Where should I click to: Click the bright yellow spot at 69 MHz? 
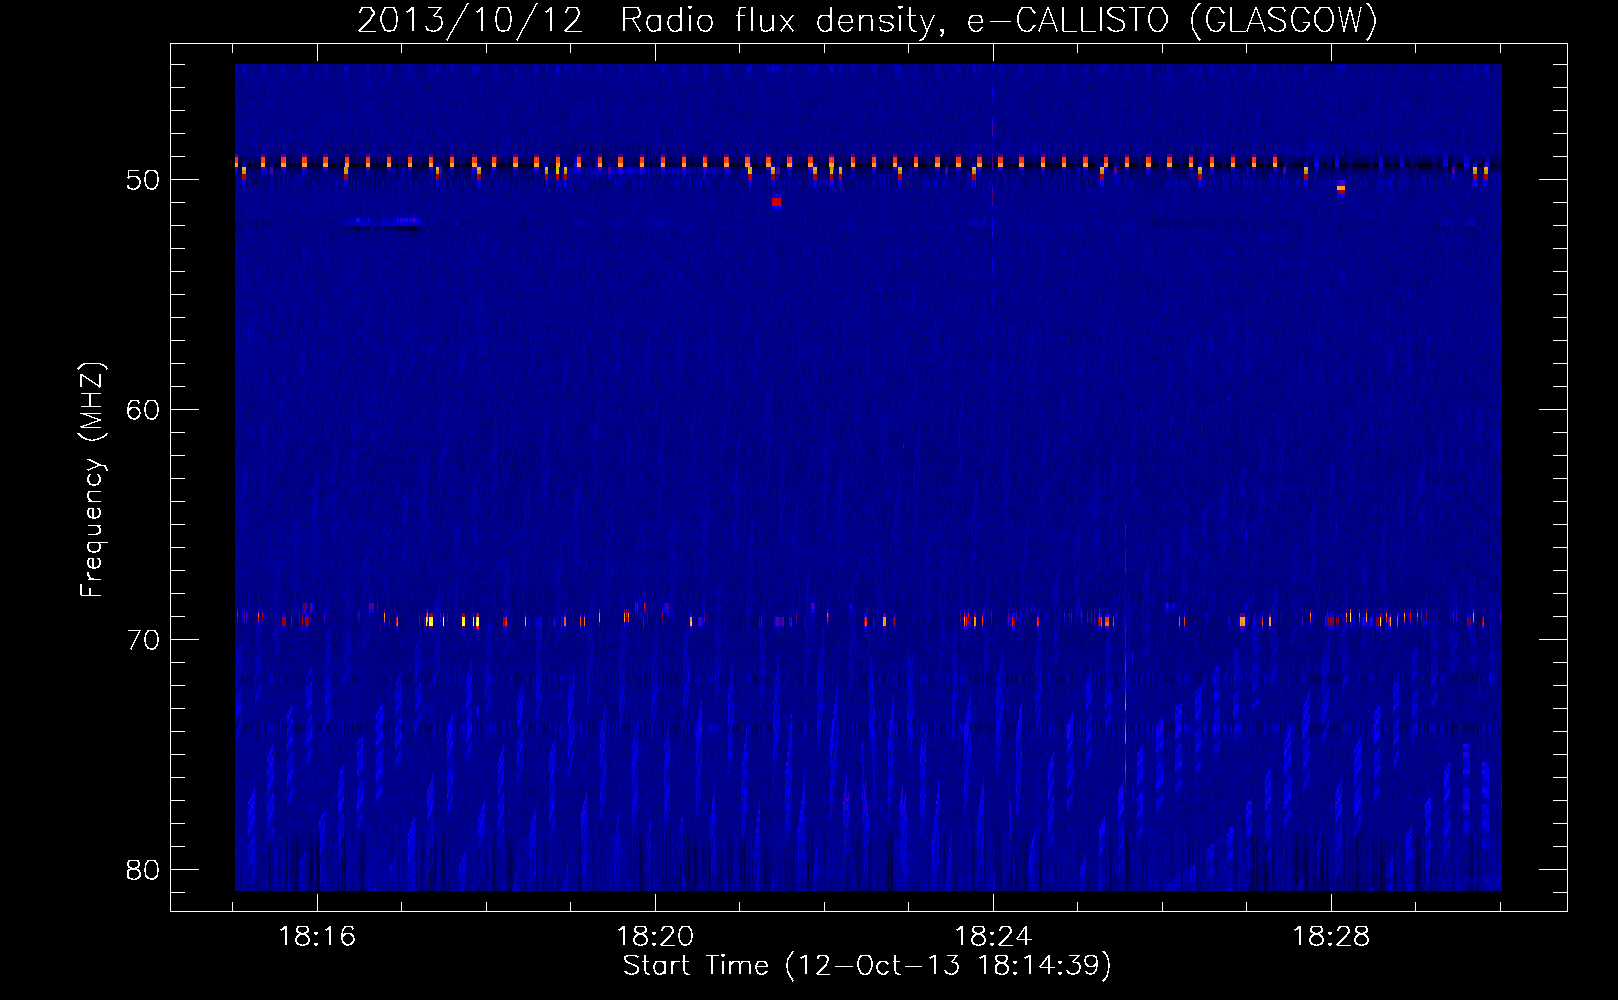point(429,621)
